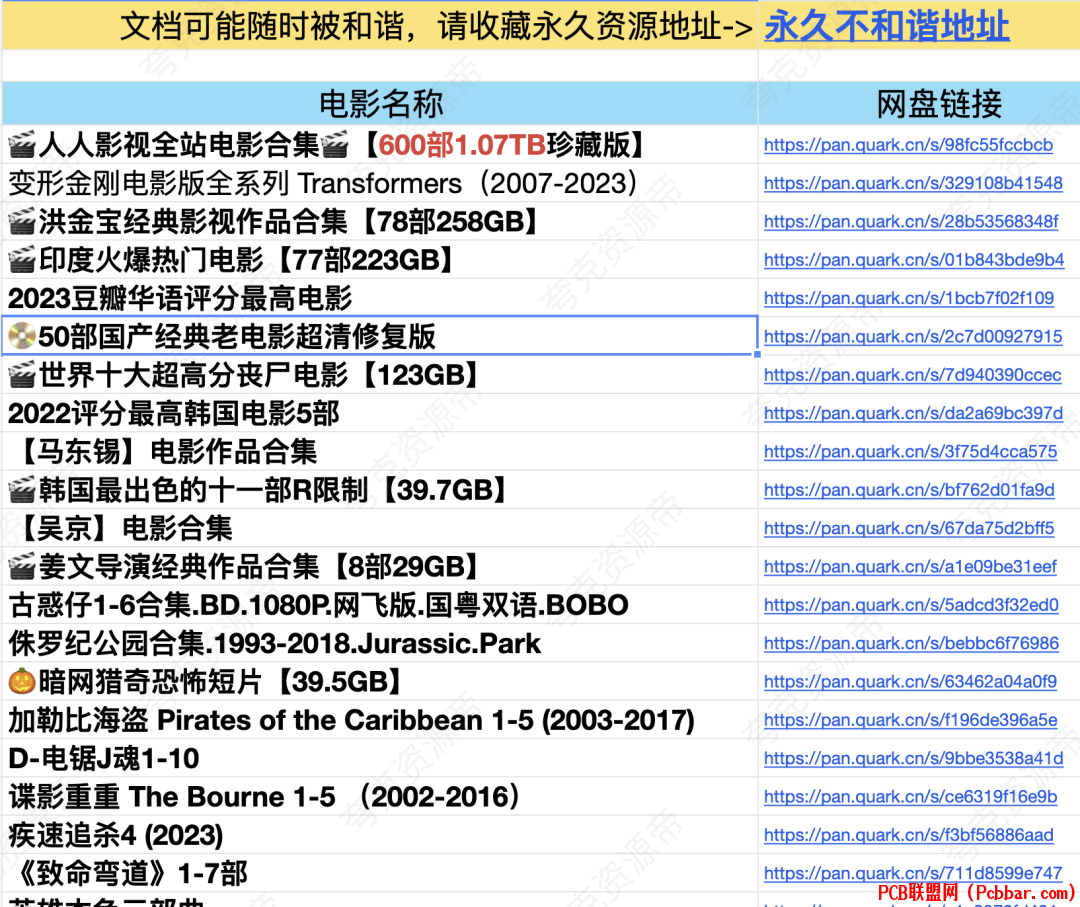The image size is (1080, 907).
Task: Select the 【马东锡】电影作品合集 cell
Action: click(380, 452)
